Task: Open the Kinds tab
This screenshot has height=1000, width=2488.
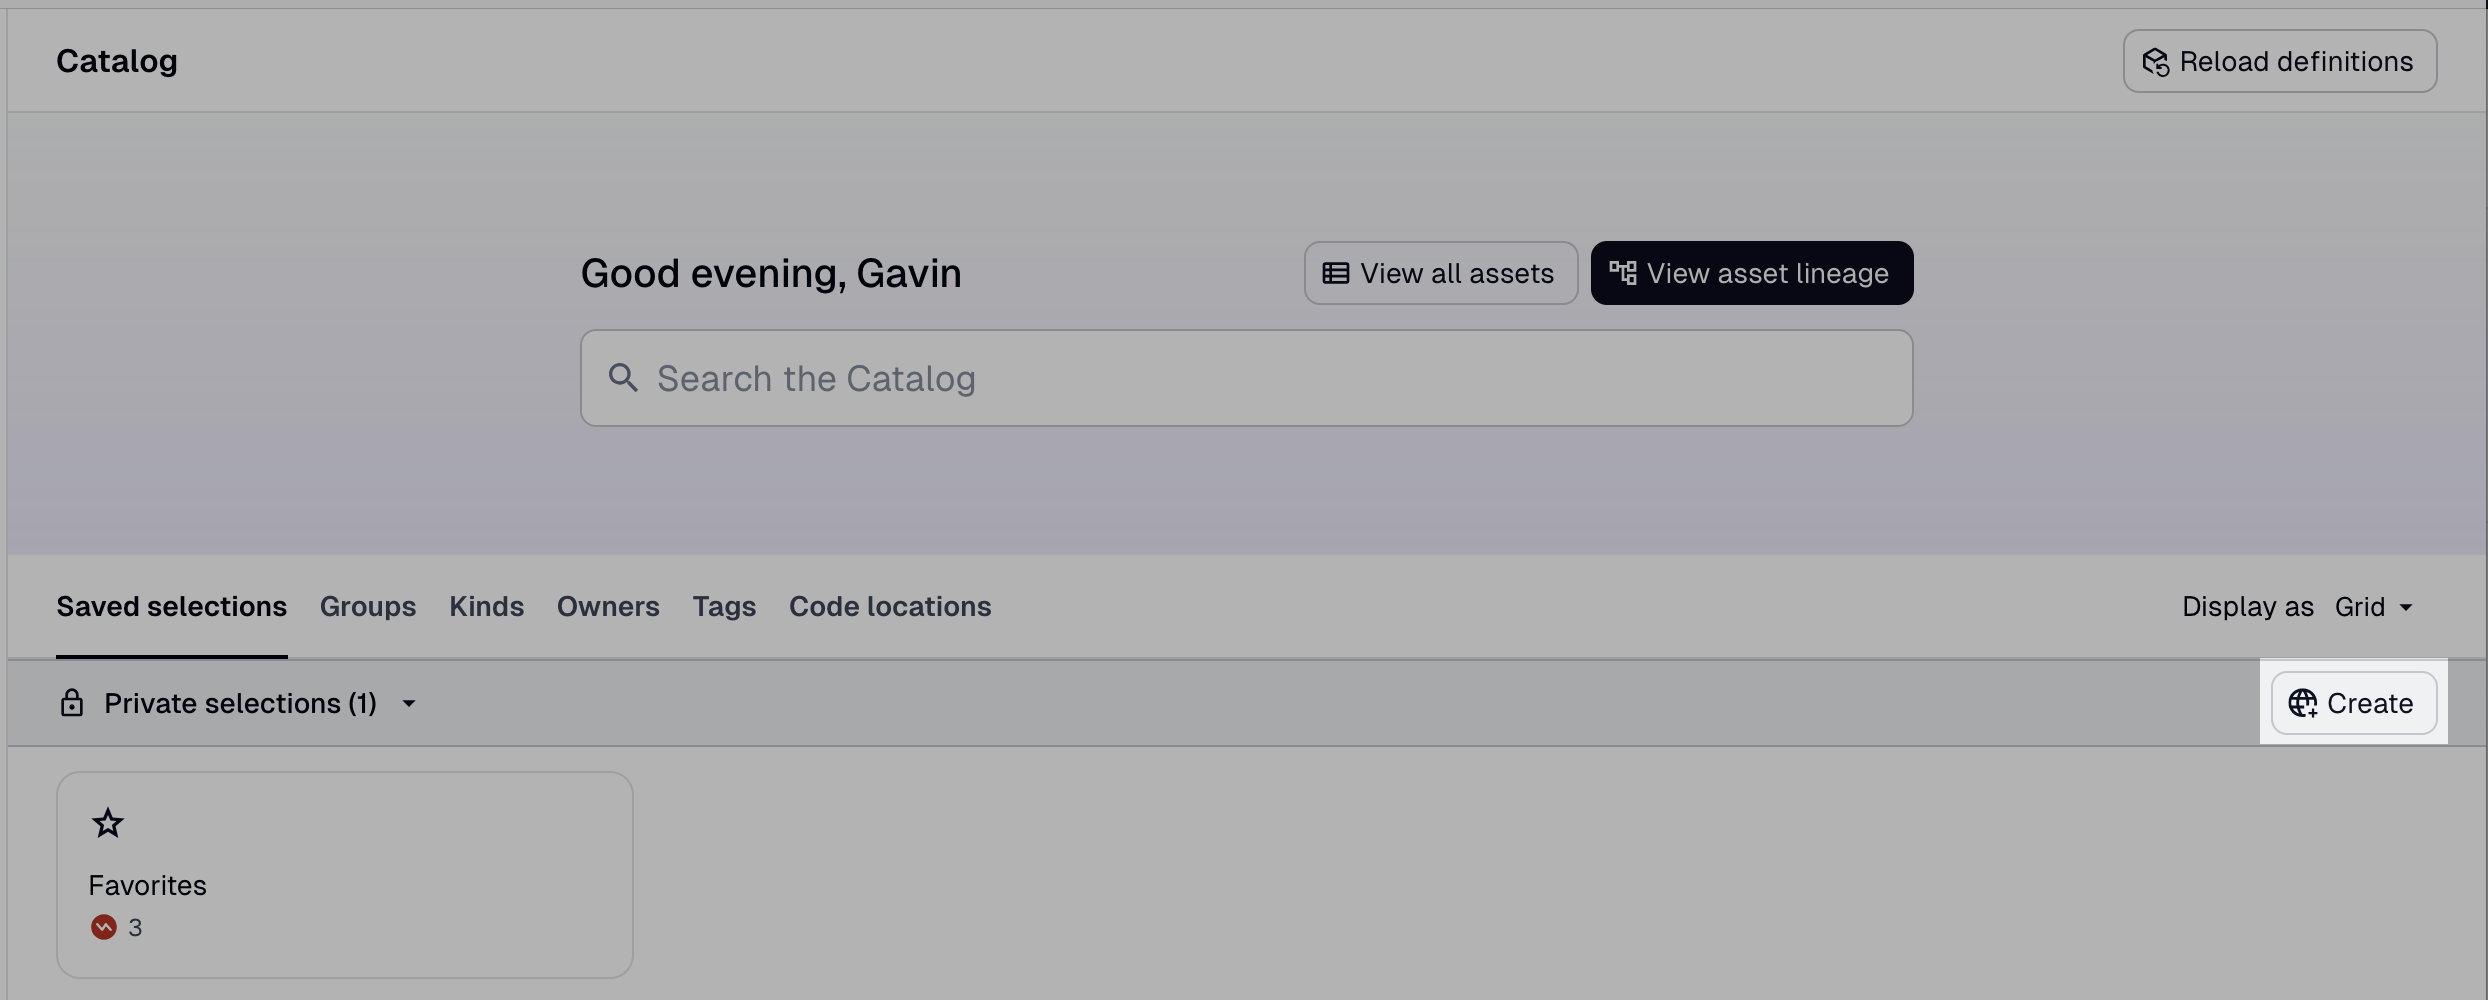Action: [486, 606]
